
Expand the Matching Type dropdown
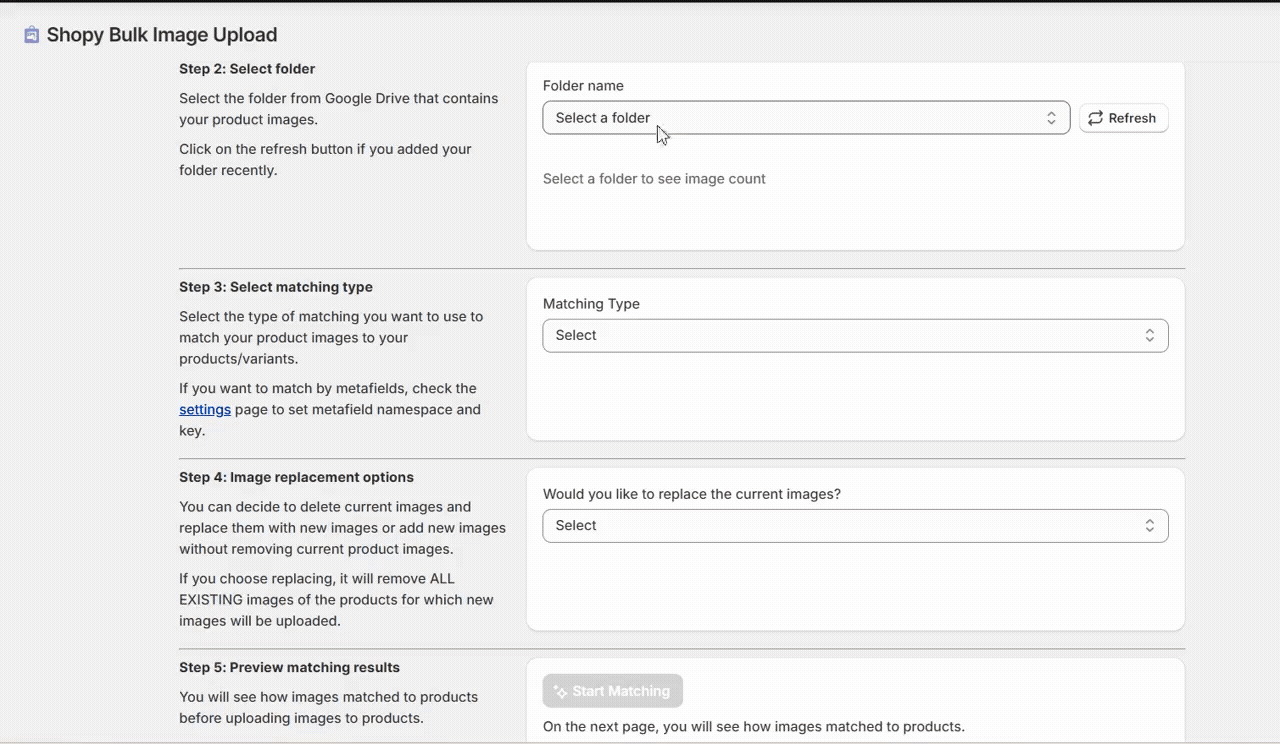pos(854,336)
